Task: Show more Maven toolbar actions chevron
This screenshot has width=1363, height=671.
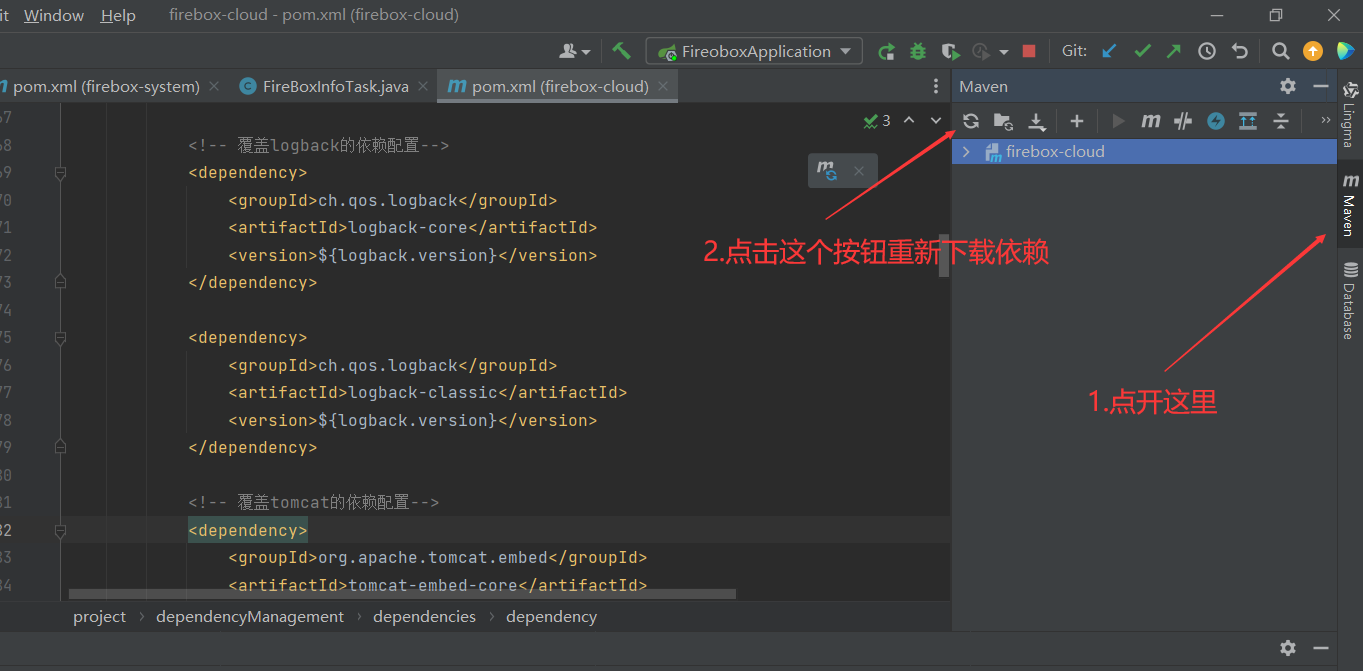Action: point(1326,121)
